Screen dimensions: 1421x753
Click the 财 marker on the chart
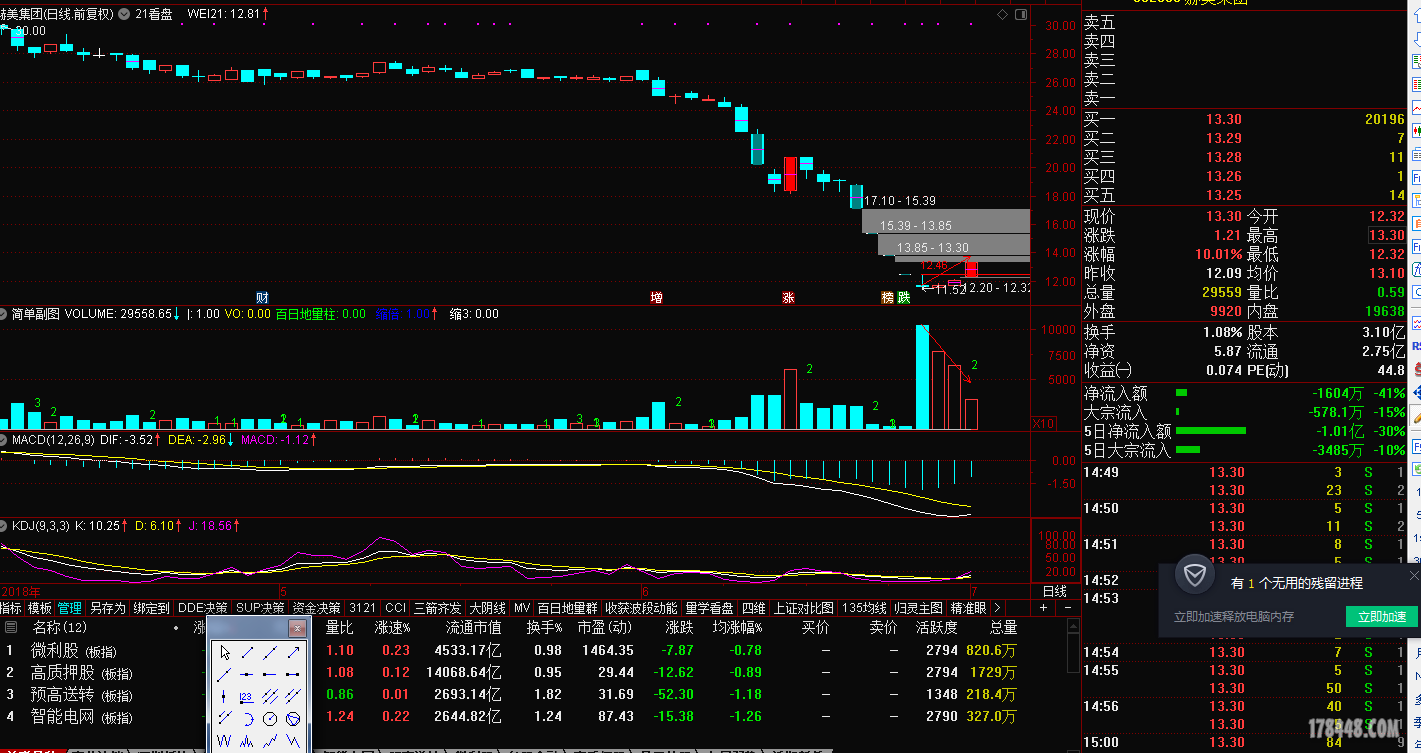[x=262, y=297]
